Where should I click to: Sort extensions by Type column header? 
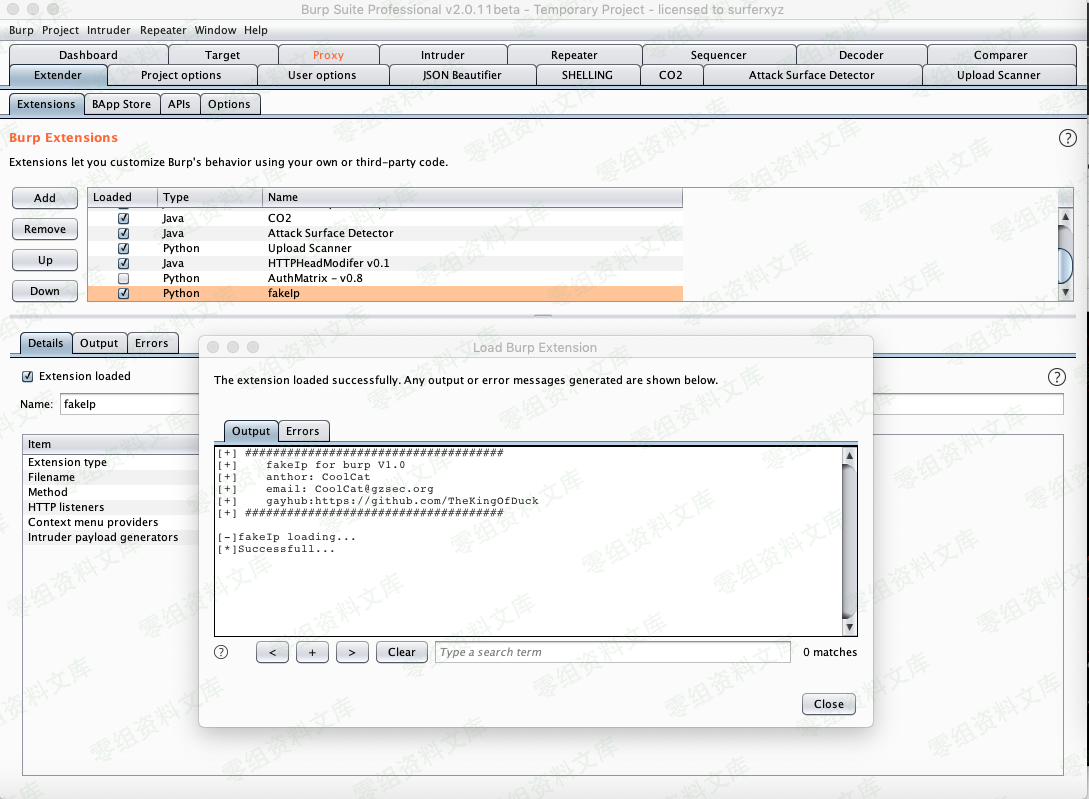tap(210, 197)
